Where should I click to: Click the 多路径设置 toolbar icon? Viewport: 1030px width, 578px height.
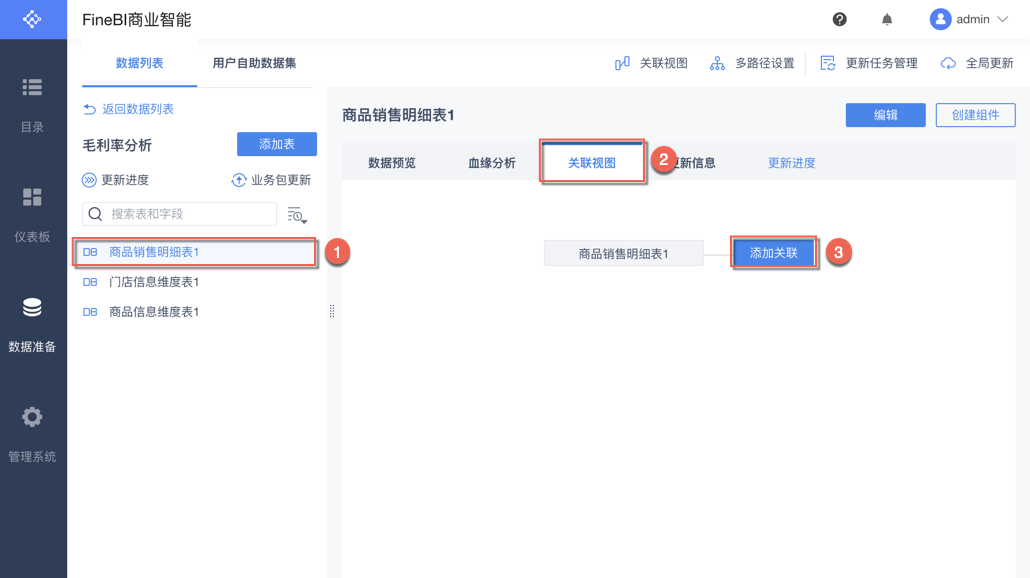click(x=717, y=63)
